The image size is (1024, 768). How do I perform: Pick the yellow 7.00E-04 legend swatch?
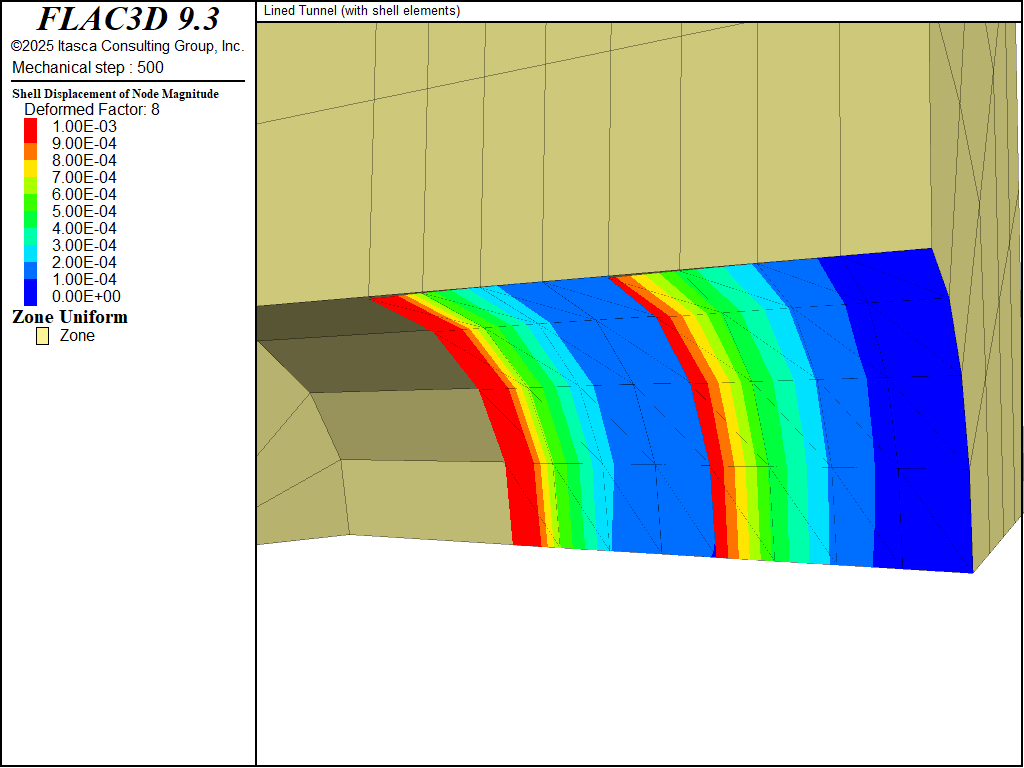pyautogui.click(x=31, y=178)
